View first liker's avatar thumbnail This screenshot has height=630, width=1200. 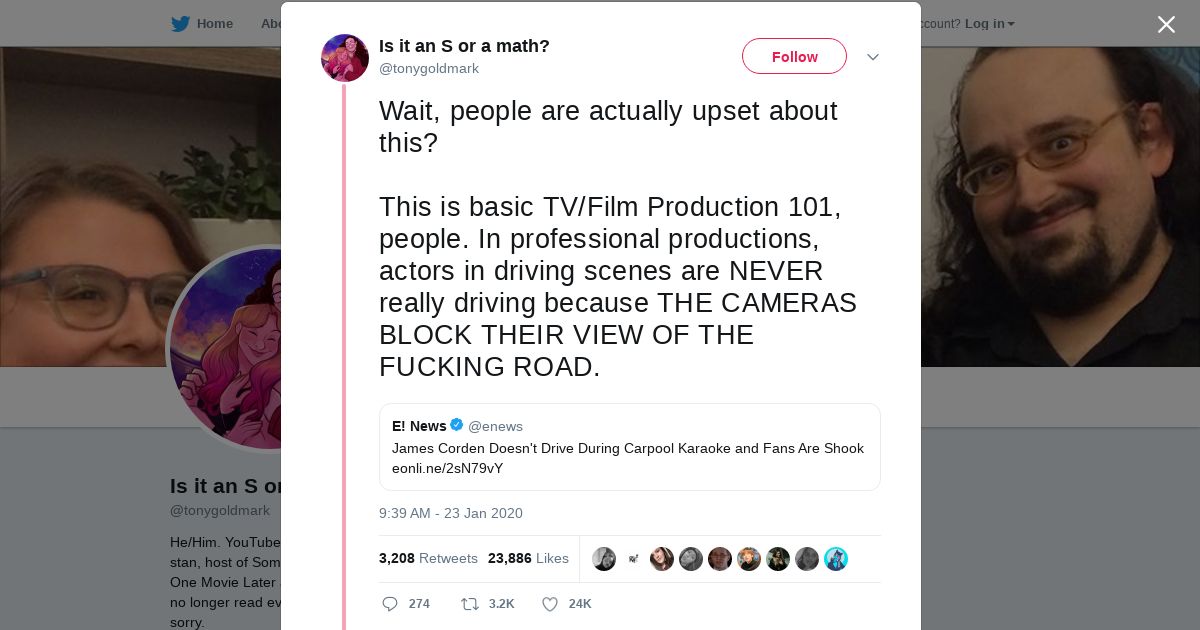604,559
